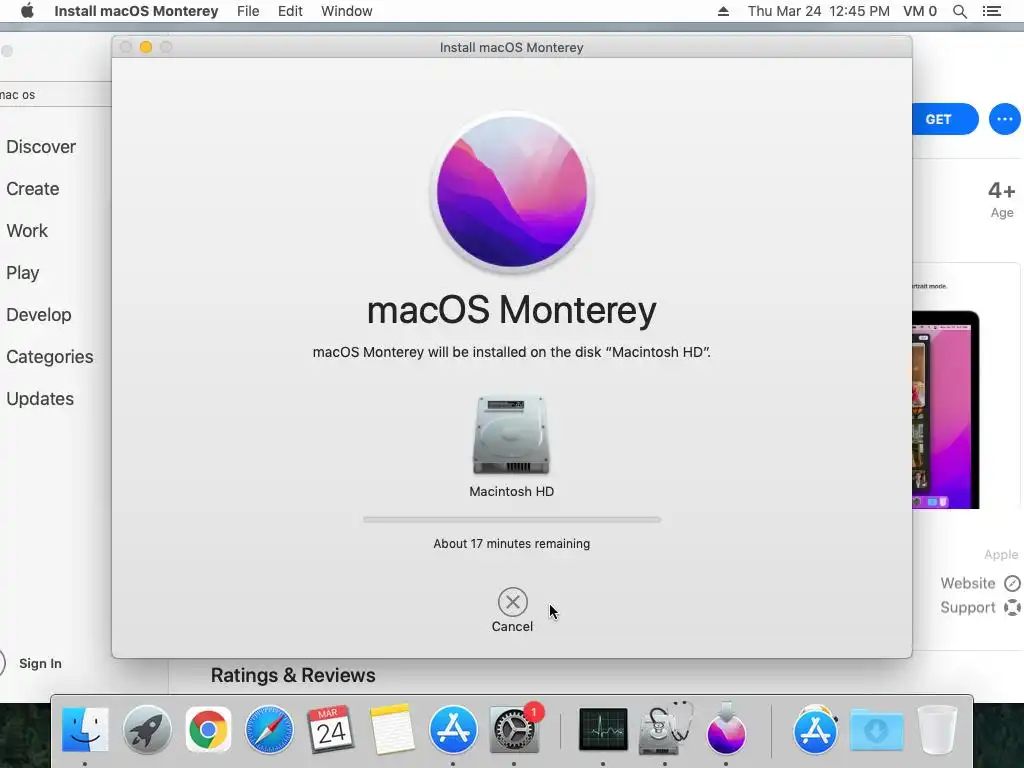The height and width of the screenshot is (768, 1024).
Task: Click the eject icon in menu bar
Action: click(x=723, y=11)
